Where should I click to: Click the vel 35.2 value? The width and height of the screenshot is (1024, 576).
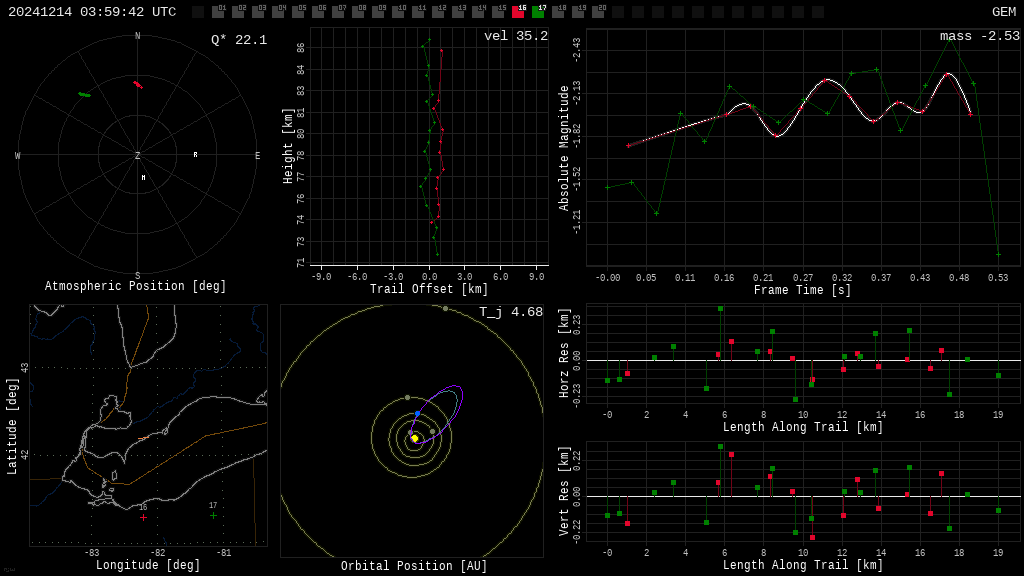pos(516,36)
